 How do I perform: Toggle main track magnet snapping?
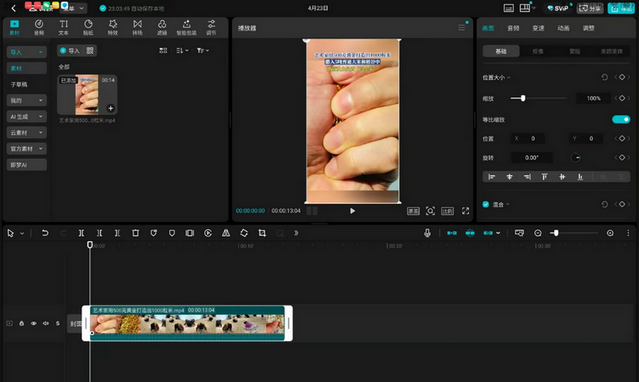452,233
